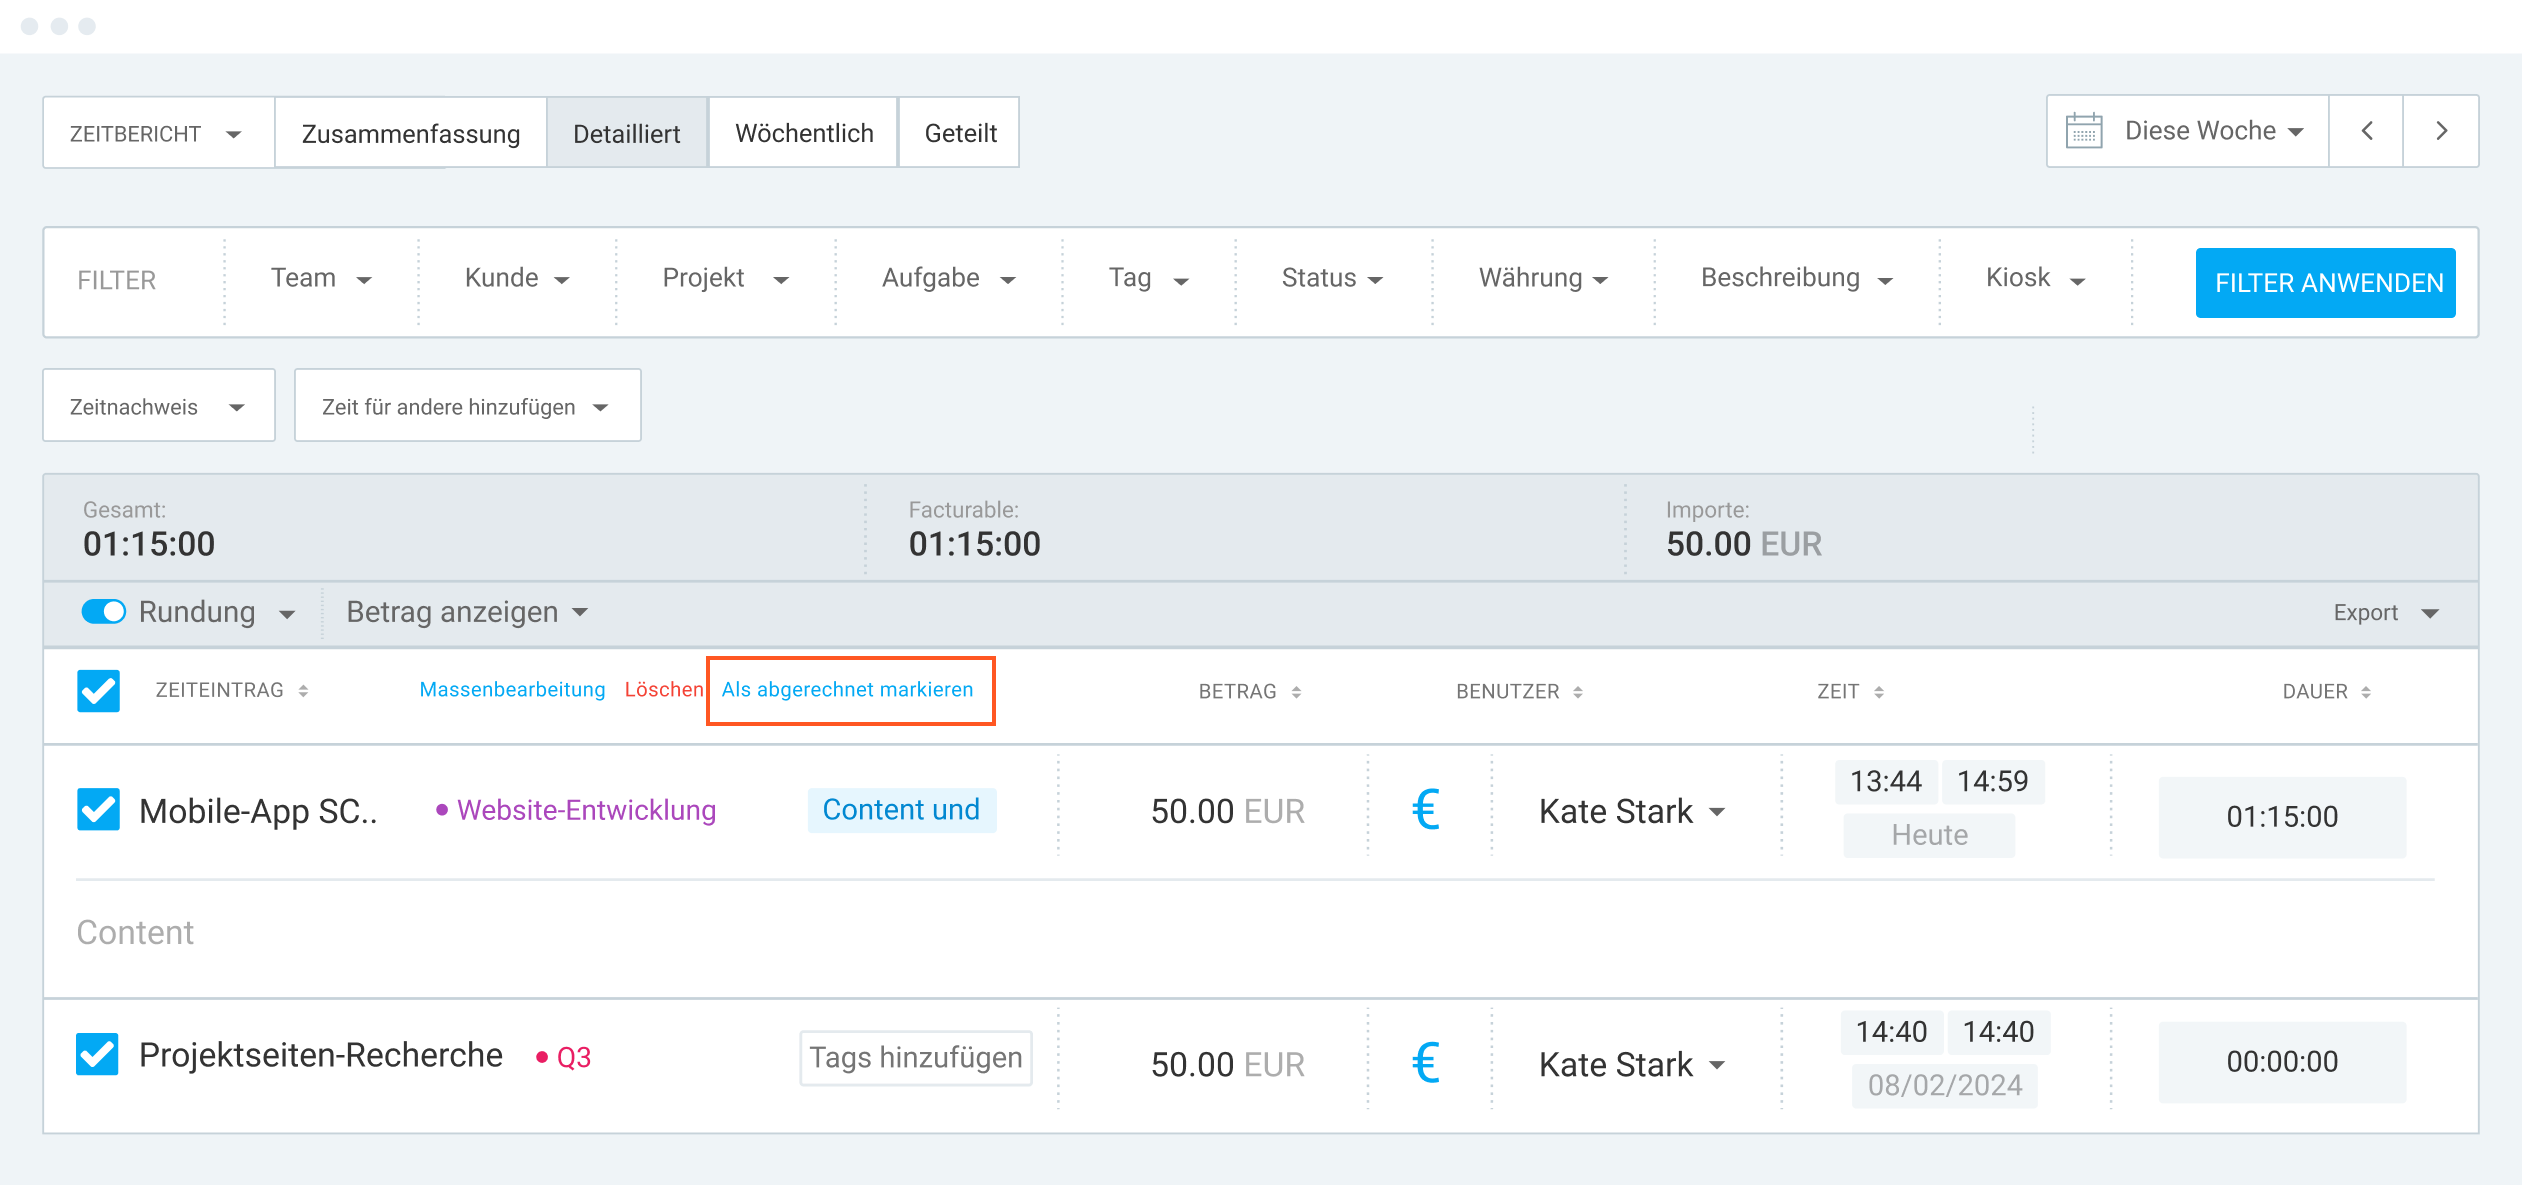Uncheck the select-all Zeiteintrag checkbox
The width and height of the screenshot is (2522, 1185).
99,691
